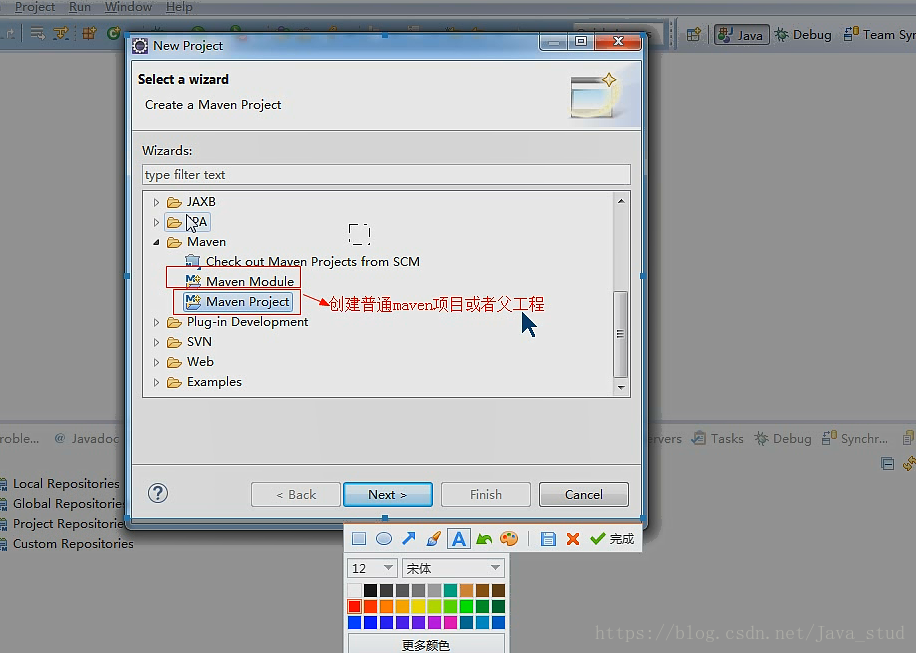Open the Tasks view tab
916x653 pixels.
717,438
